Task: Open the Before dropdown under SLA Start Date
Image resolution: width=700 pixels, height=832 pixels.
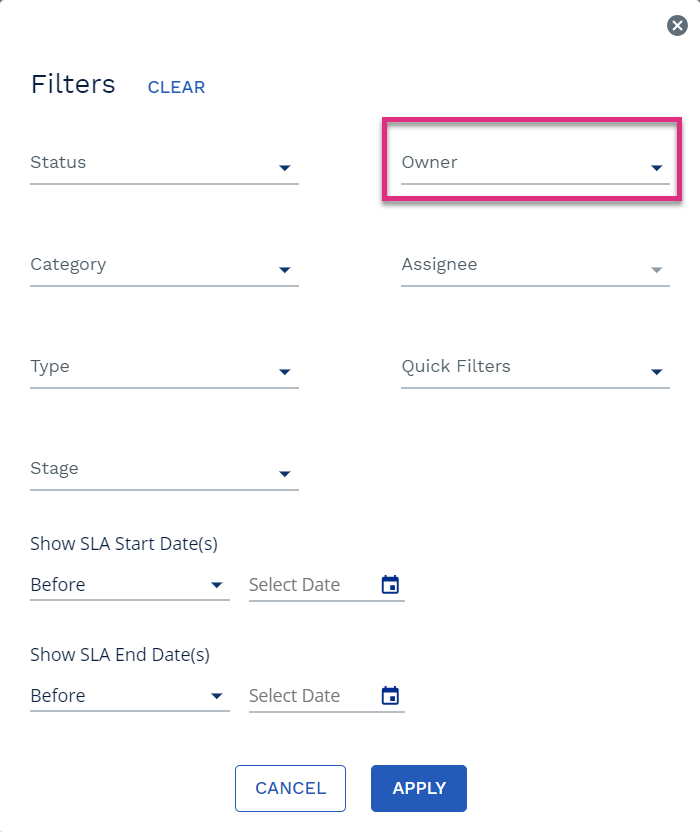Action: point(130,585)
